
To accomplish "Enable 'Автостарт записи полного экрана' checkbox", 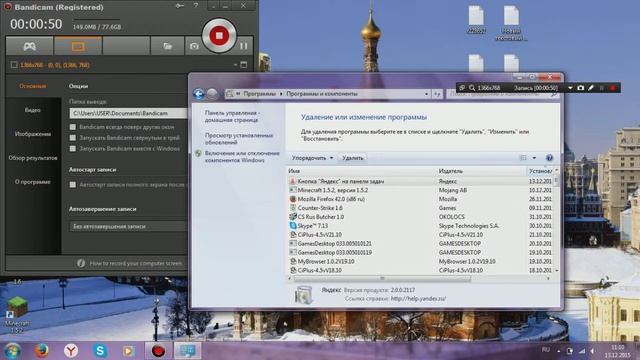I will [x=73, y=184].
